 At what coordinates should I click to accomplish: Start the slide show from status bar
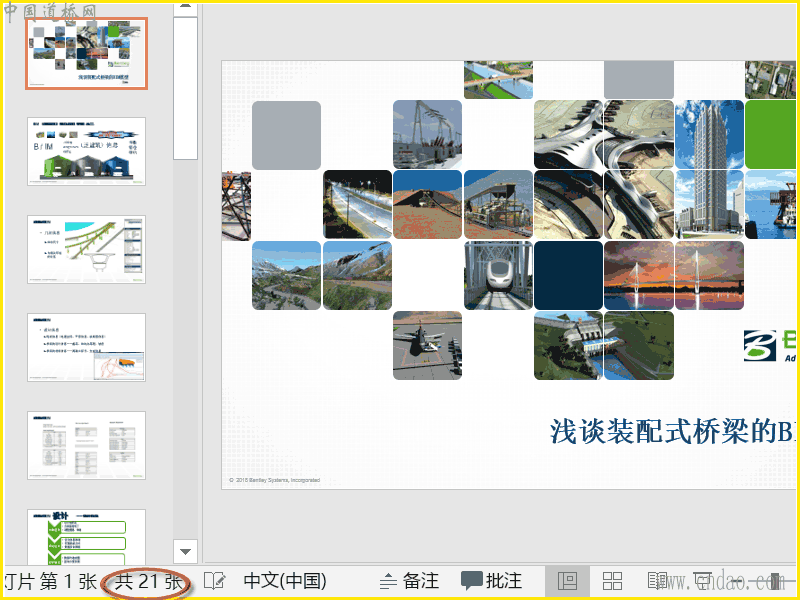(703, 581)
